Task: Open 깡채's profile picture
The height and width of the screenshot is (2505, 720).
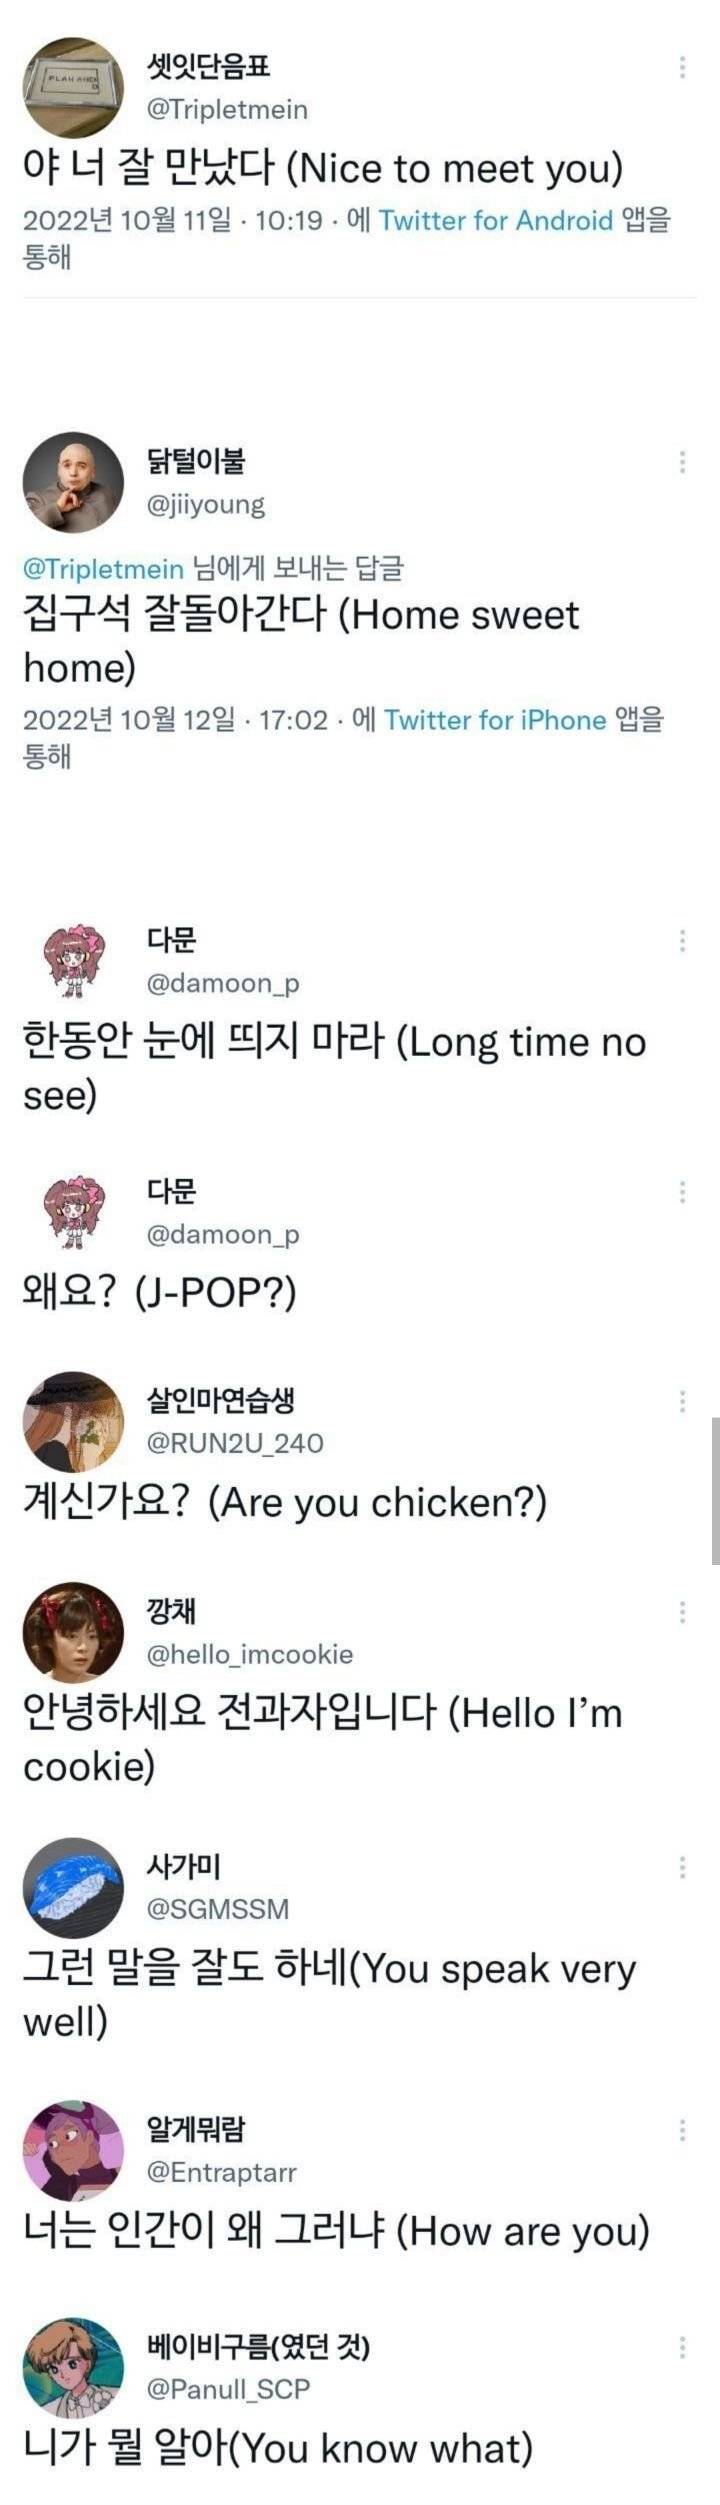Action: coord(71,1631)
